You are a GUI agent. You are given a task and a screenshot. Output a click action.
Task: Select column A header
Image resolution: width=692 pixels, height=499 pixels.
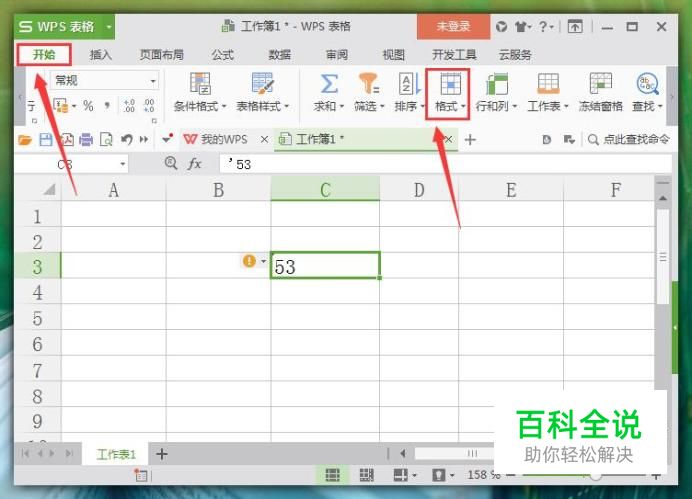coord(113,190)
